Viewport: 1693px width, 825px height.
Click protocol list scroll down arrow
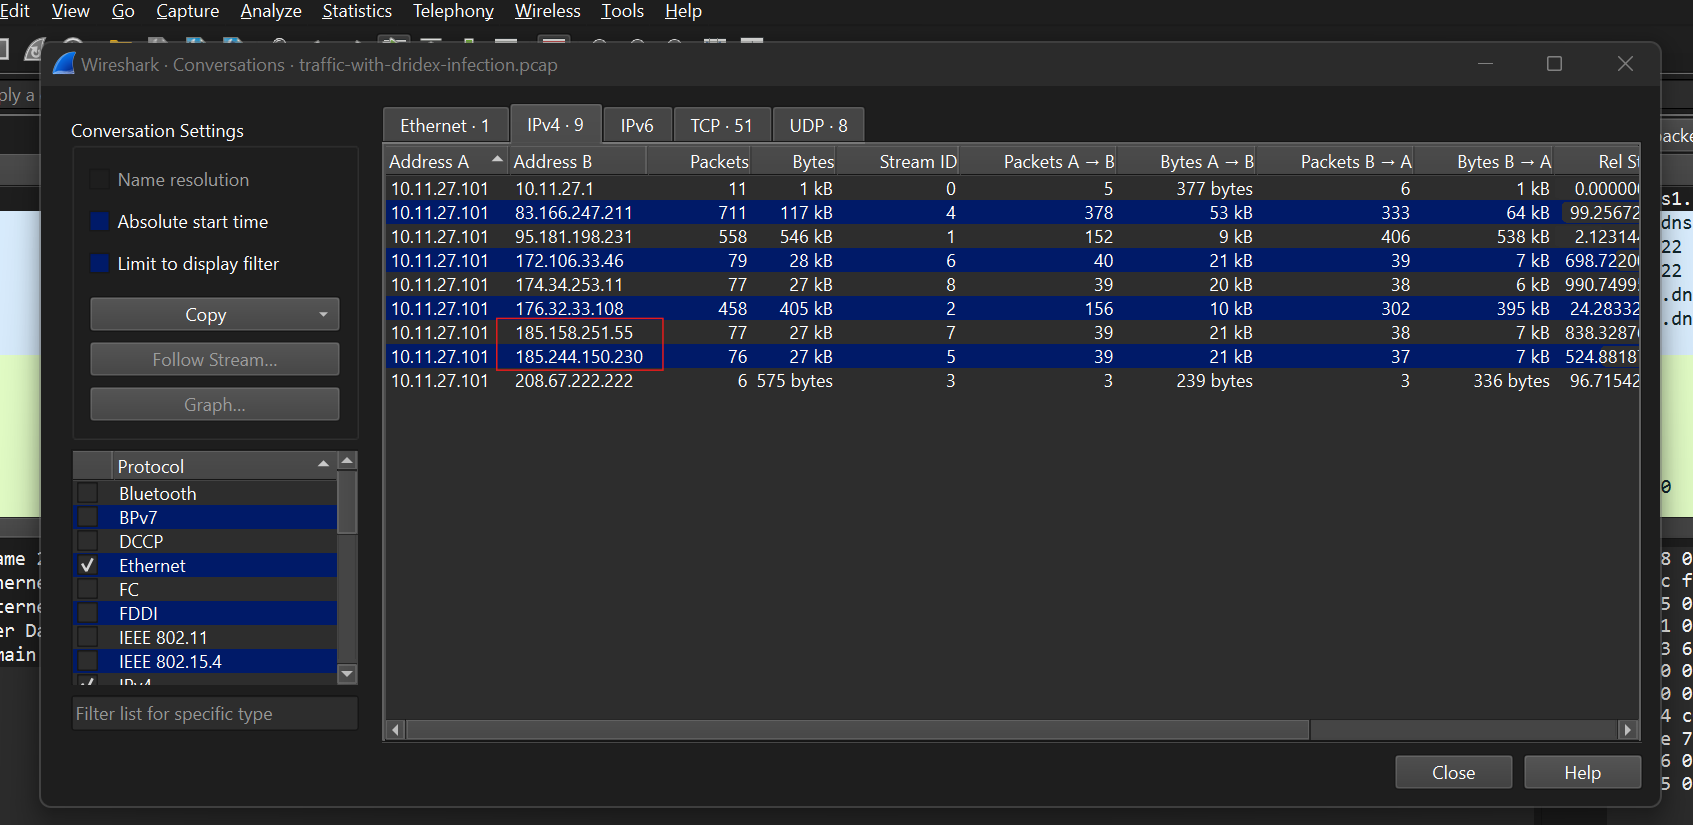[x=347, y=674]
